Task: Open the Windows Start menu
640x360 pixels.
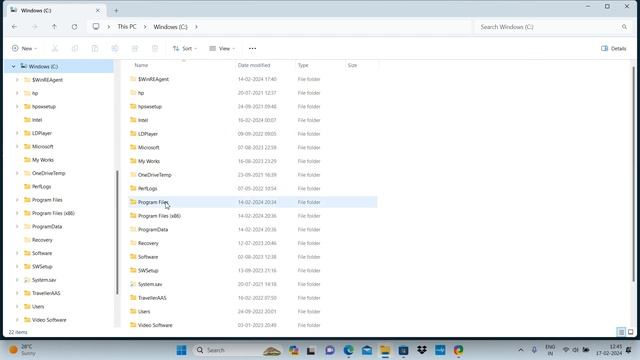Action: point(181,350)
